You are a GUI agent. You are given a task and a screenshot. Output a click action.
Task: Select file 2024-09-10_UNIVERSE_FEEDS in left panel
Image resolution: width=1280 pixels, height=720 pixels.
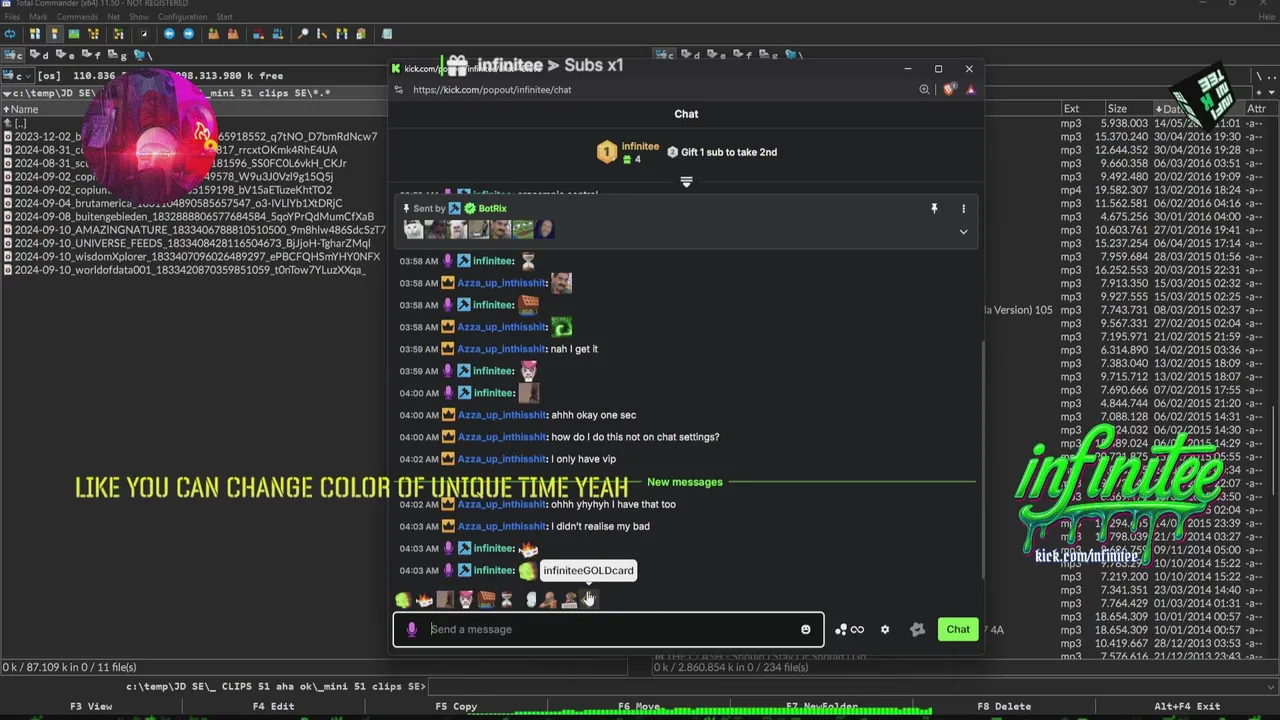click(x=187, y=243)
